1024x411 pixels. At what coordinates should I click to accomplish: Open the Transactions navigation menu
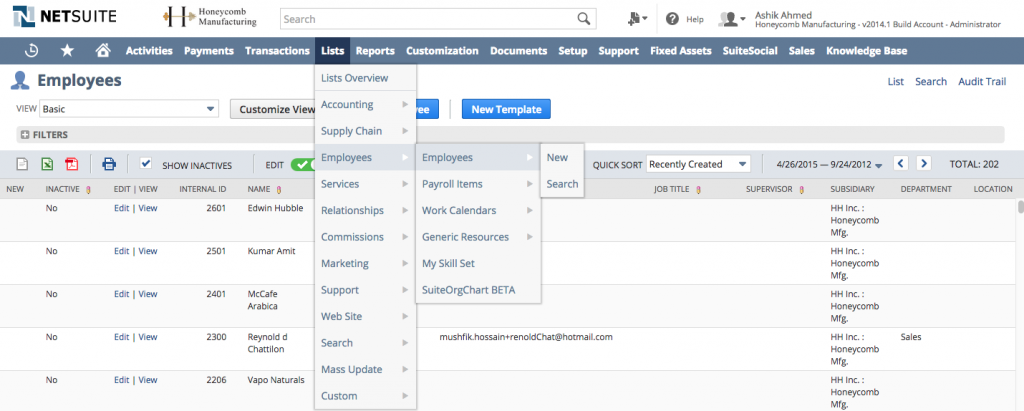click(277, 50)
